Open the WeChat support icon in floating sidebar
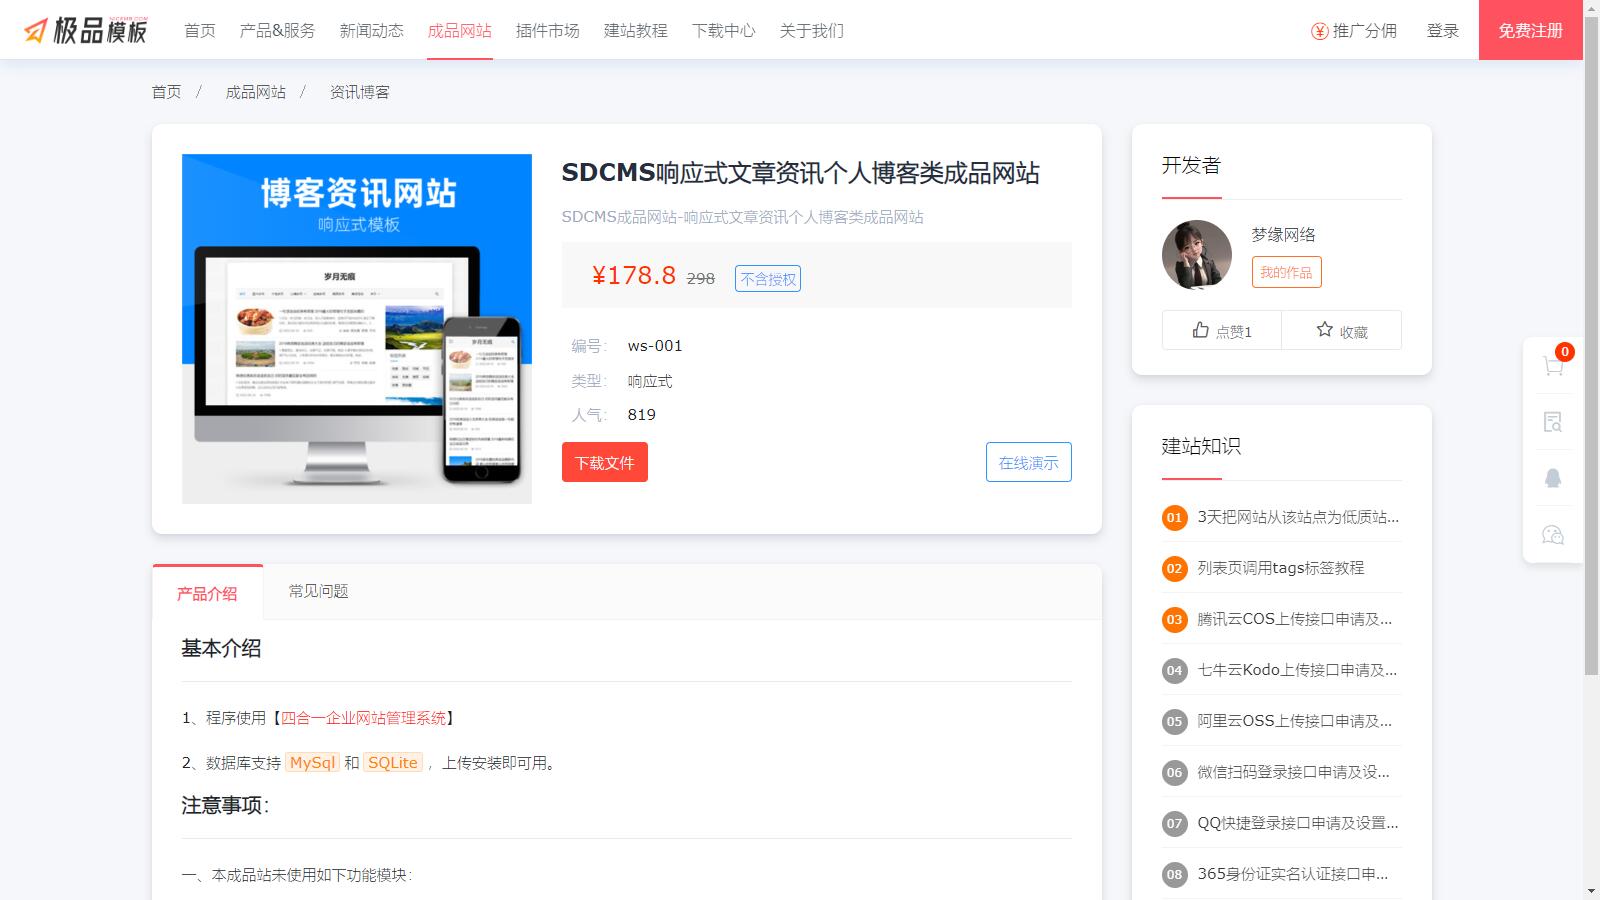 tap(1553, 535)
